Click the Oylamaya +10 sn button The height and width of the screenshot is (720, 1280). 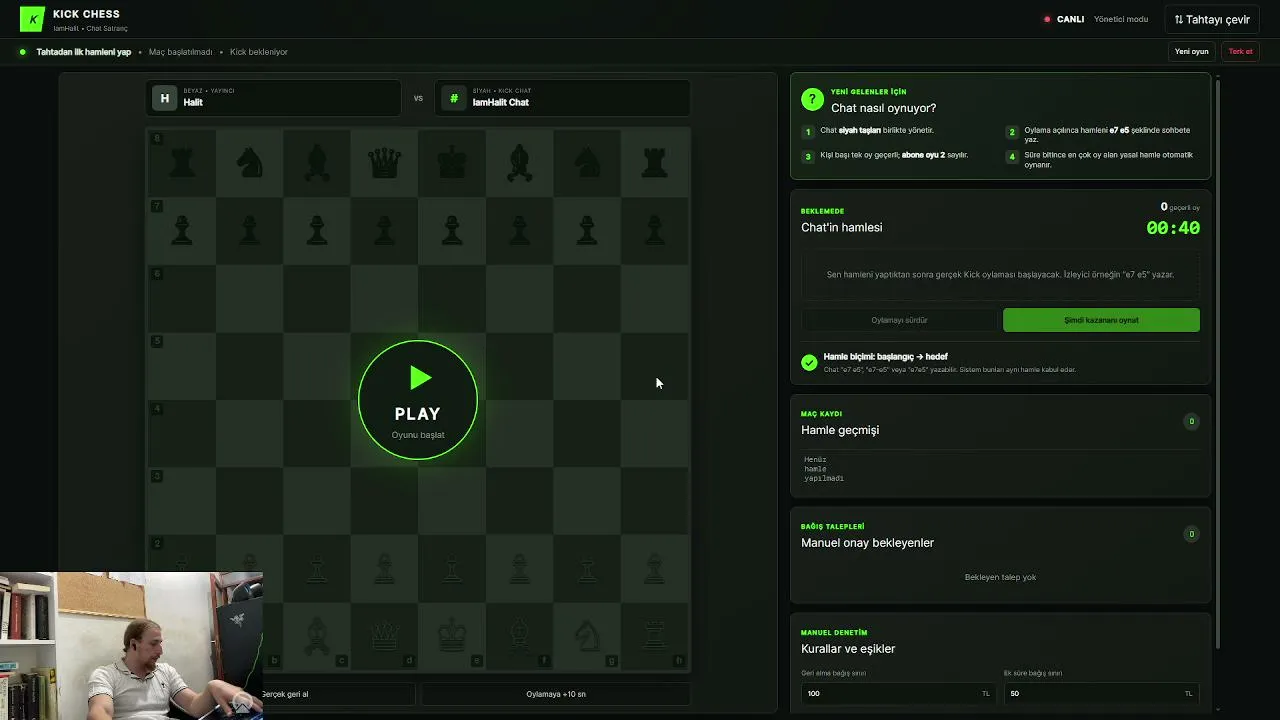[556, 694]
